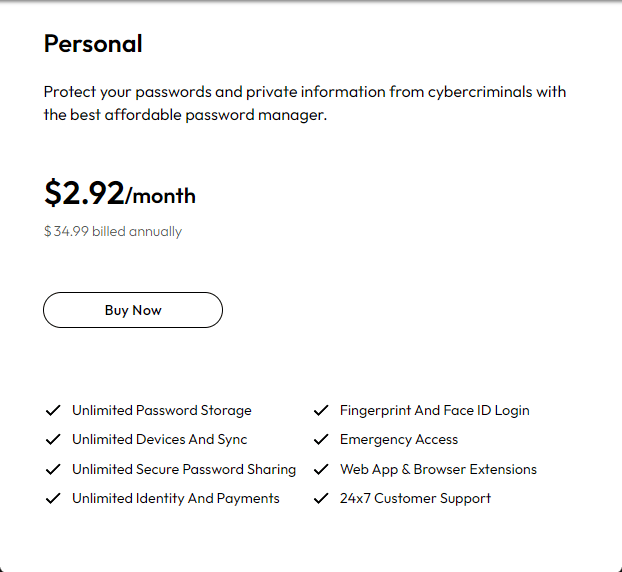
Task: Click the Fingerprint And Face ID Login text
Action: point(435,410)
